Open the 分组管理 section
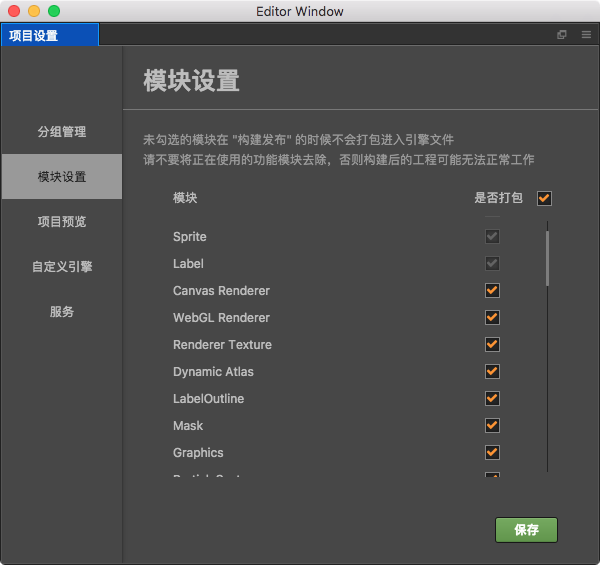This screenshot has height=565, width=600. click(62, 132)
